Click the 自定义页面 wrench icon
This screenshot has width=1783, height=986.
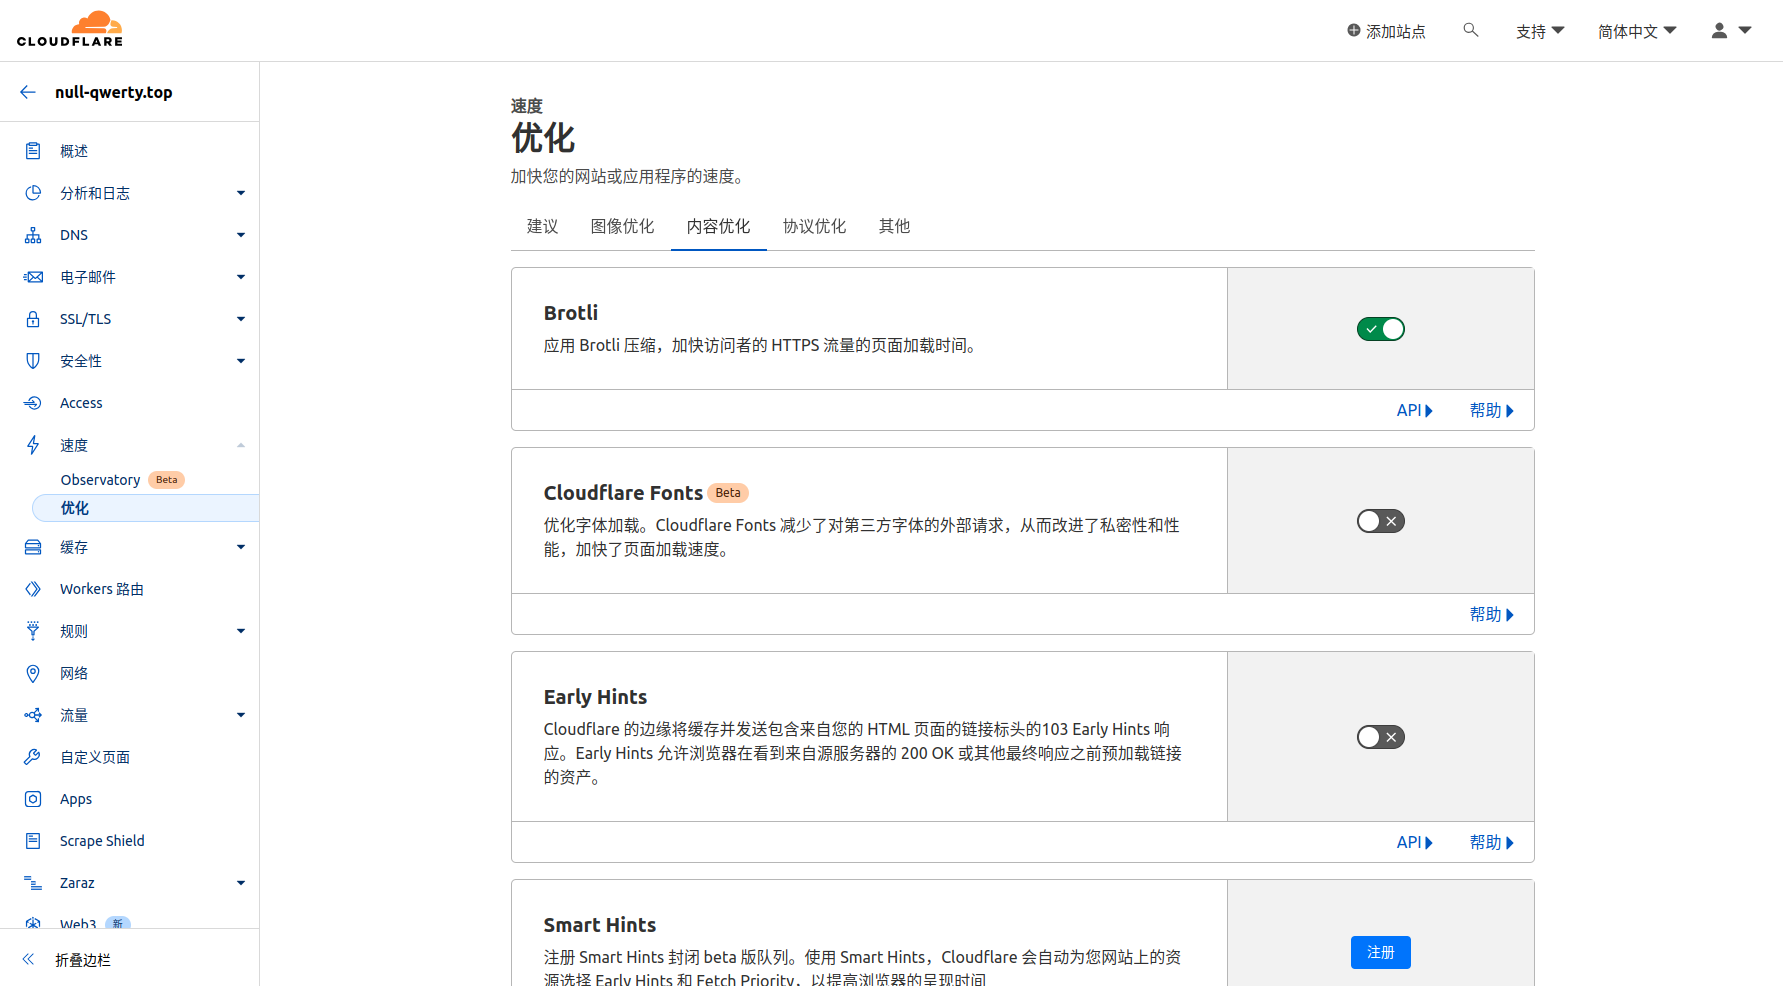(33, 757)
